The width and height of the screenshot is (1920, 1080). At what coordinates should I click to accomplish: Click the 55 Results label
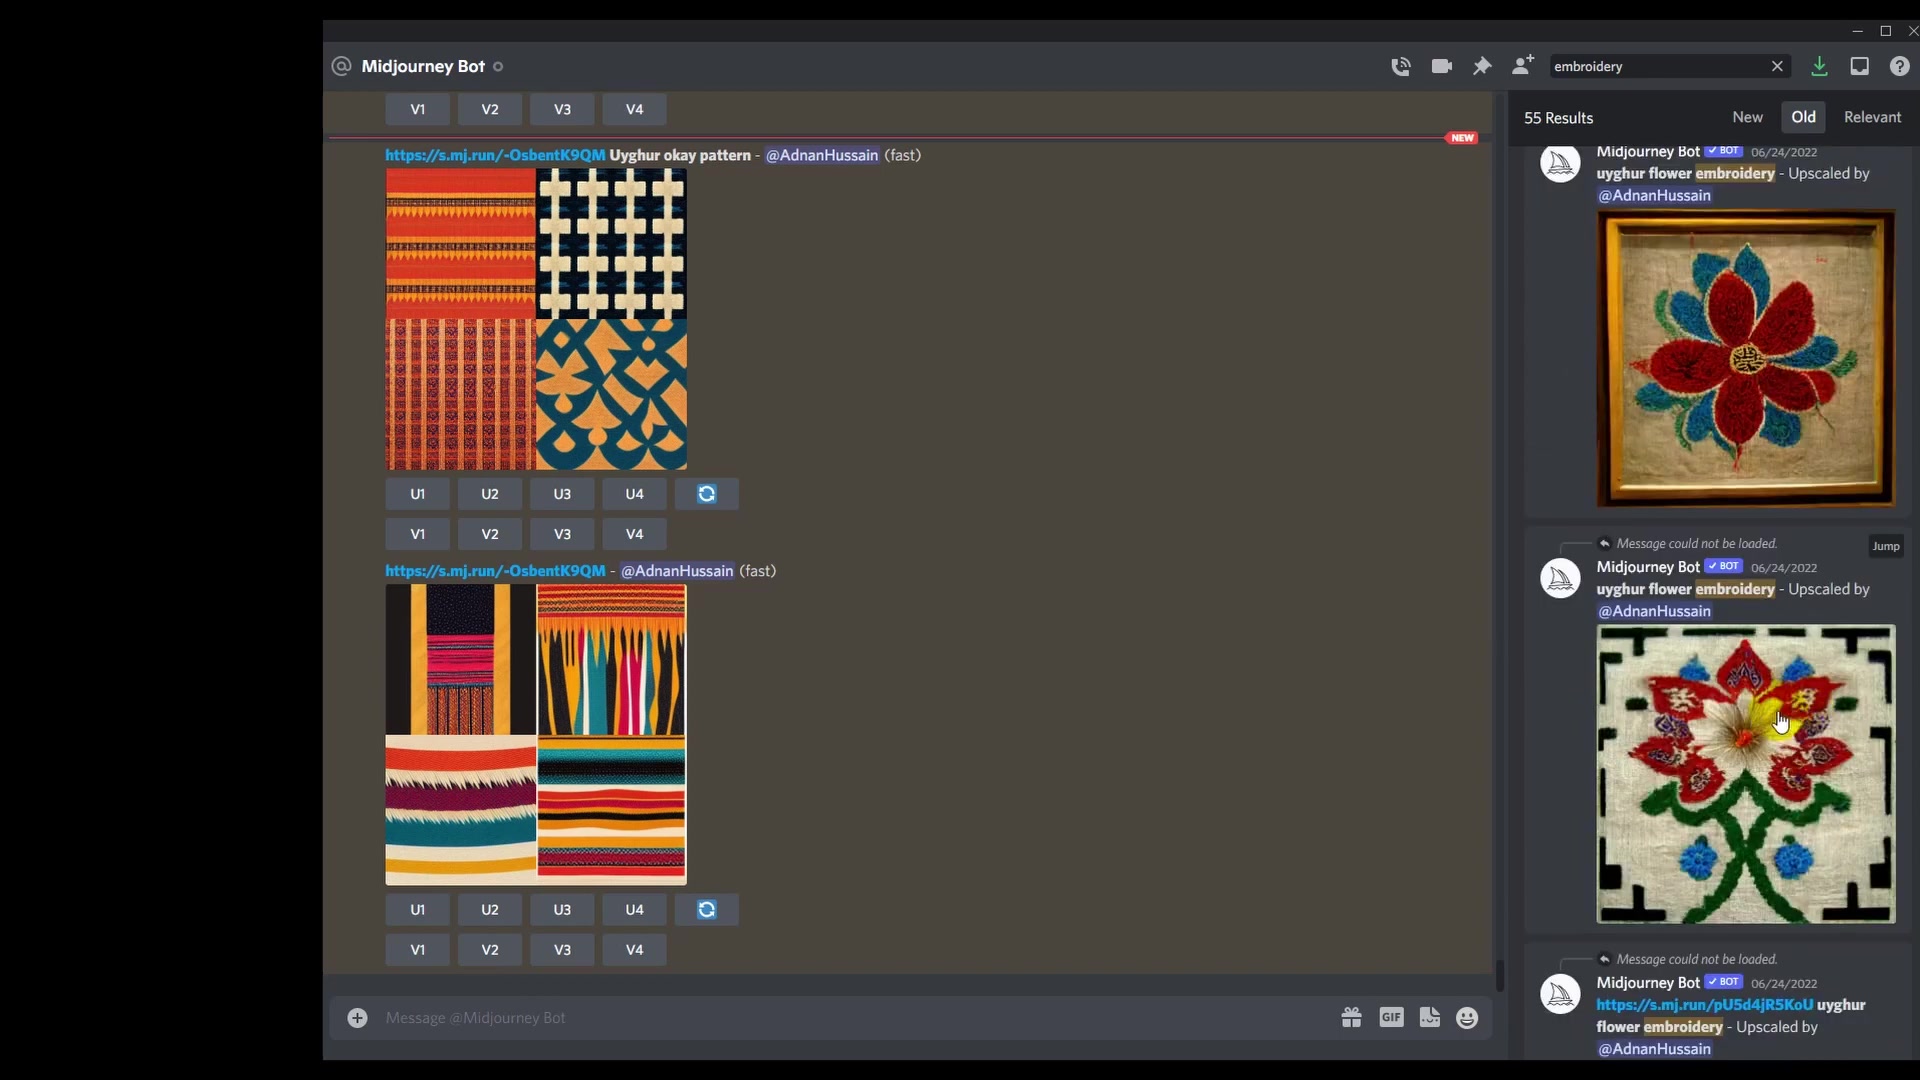[x=1558, y=118]
